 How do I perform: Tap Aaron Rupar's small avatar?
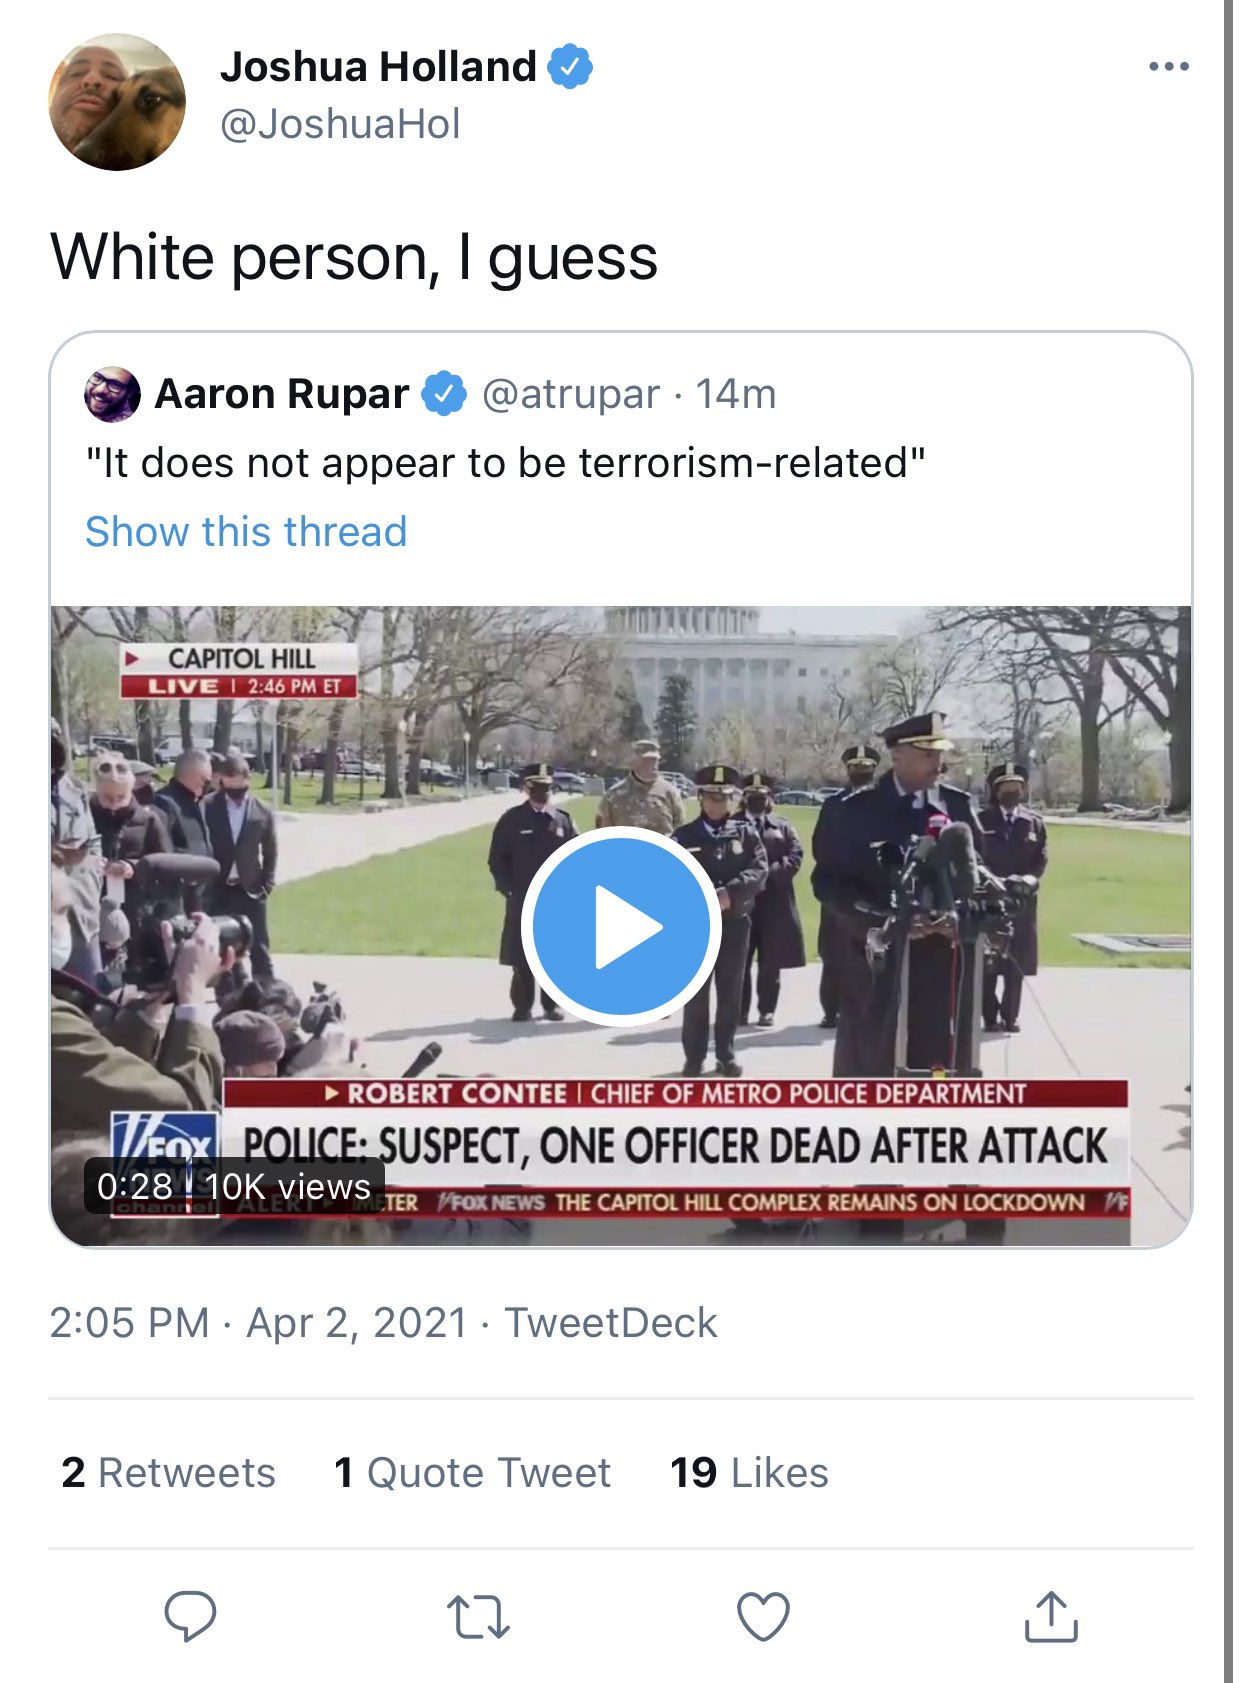[x=112, y=394]
